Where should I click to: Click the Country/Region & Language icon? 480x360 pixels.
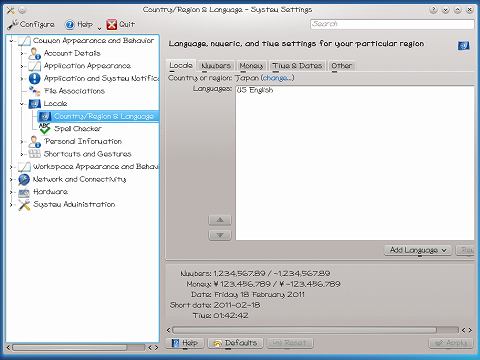45,116
